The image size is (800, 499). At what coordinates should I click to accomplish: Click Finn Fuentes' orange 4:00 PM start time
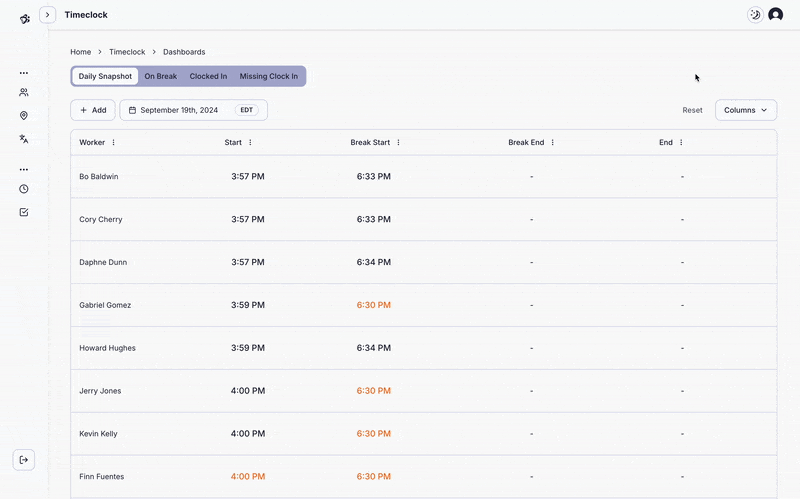pos(247,477)
